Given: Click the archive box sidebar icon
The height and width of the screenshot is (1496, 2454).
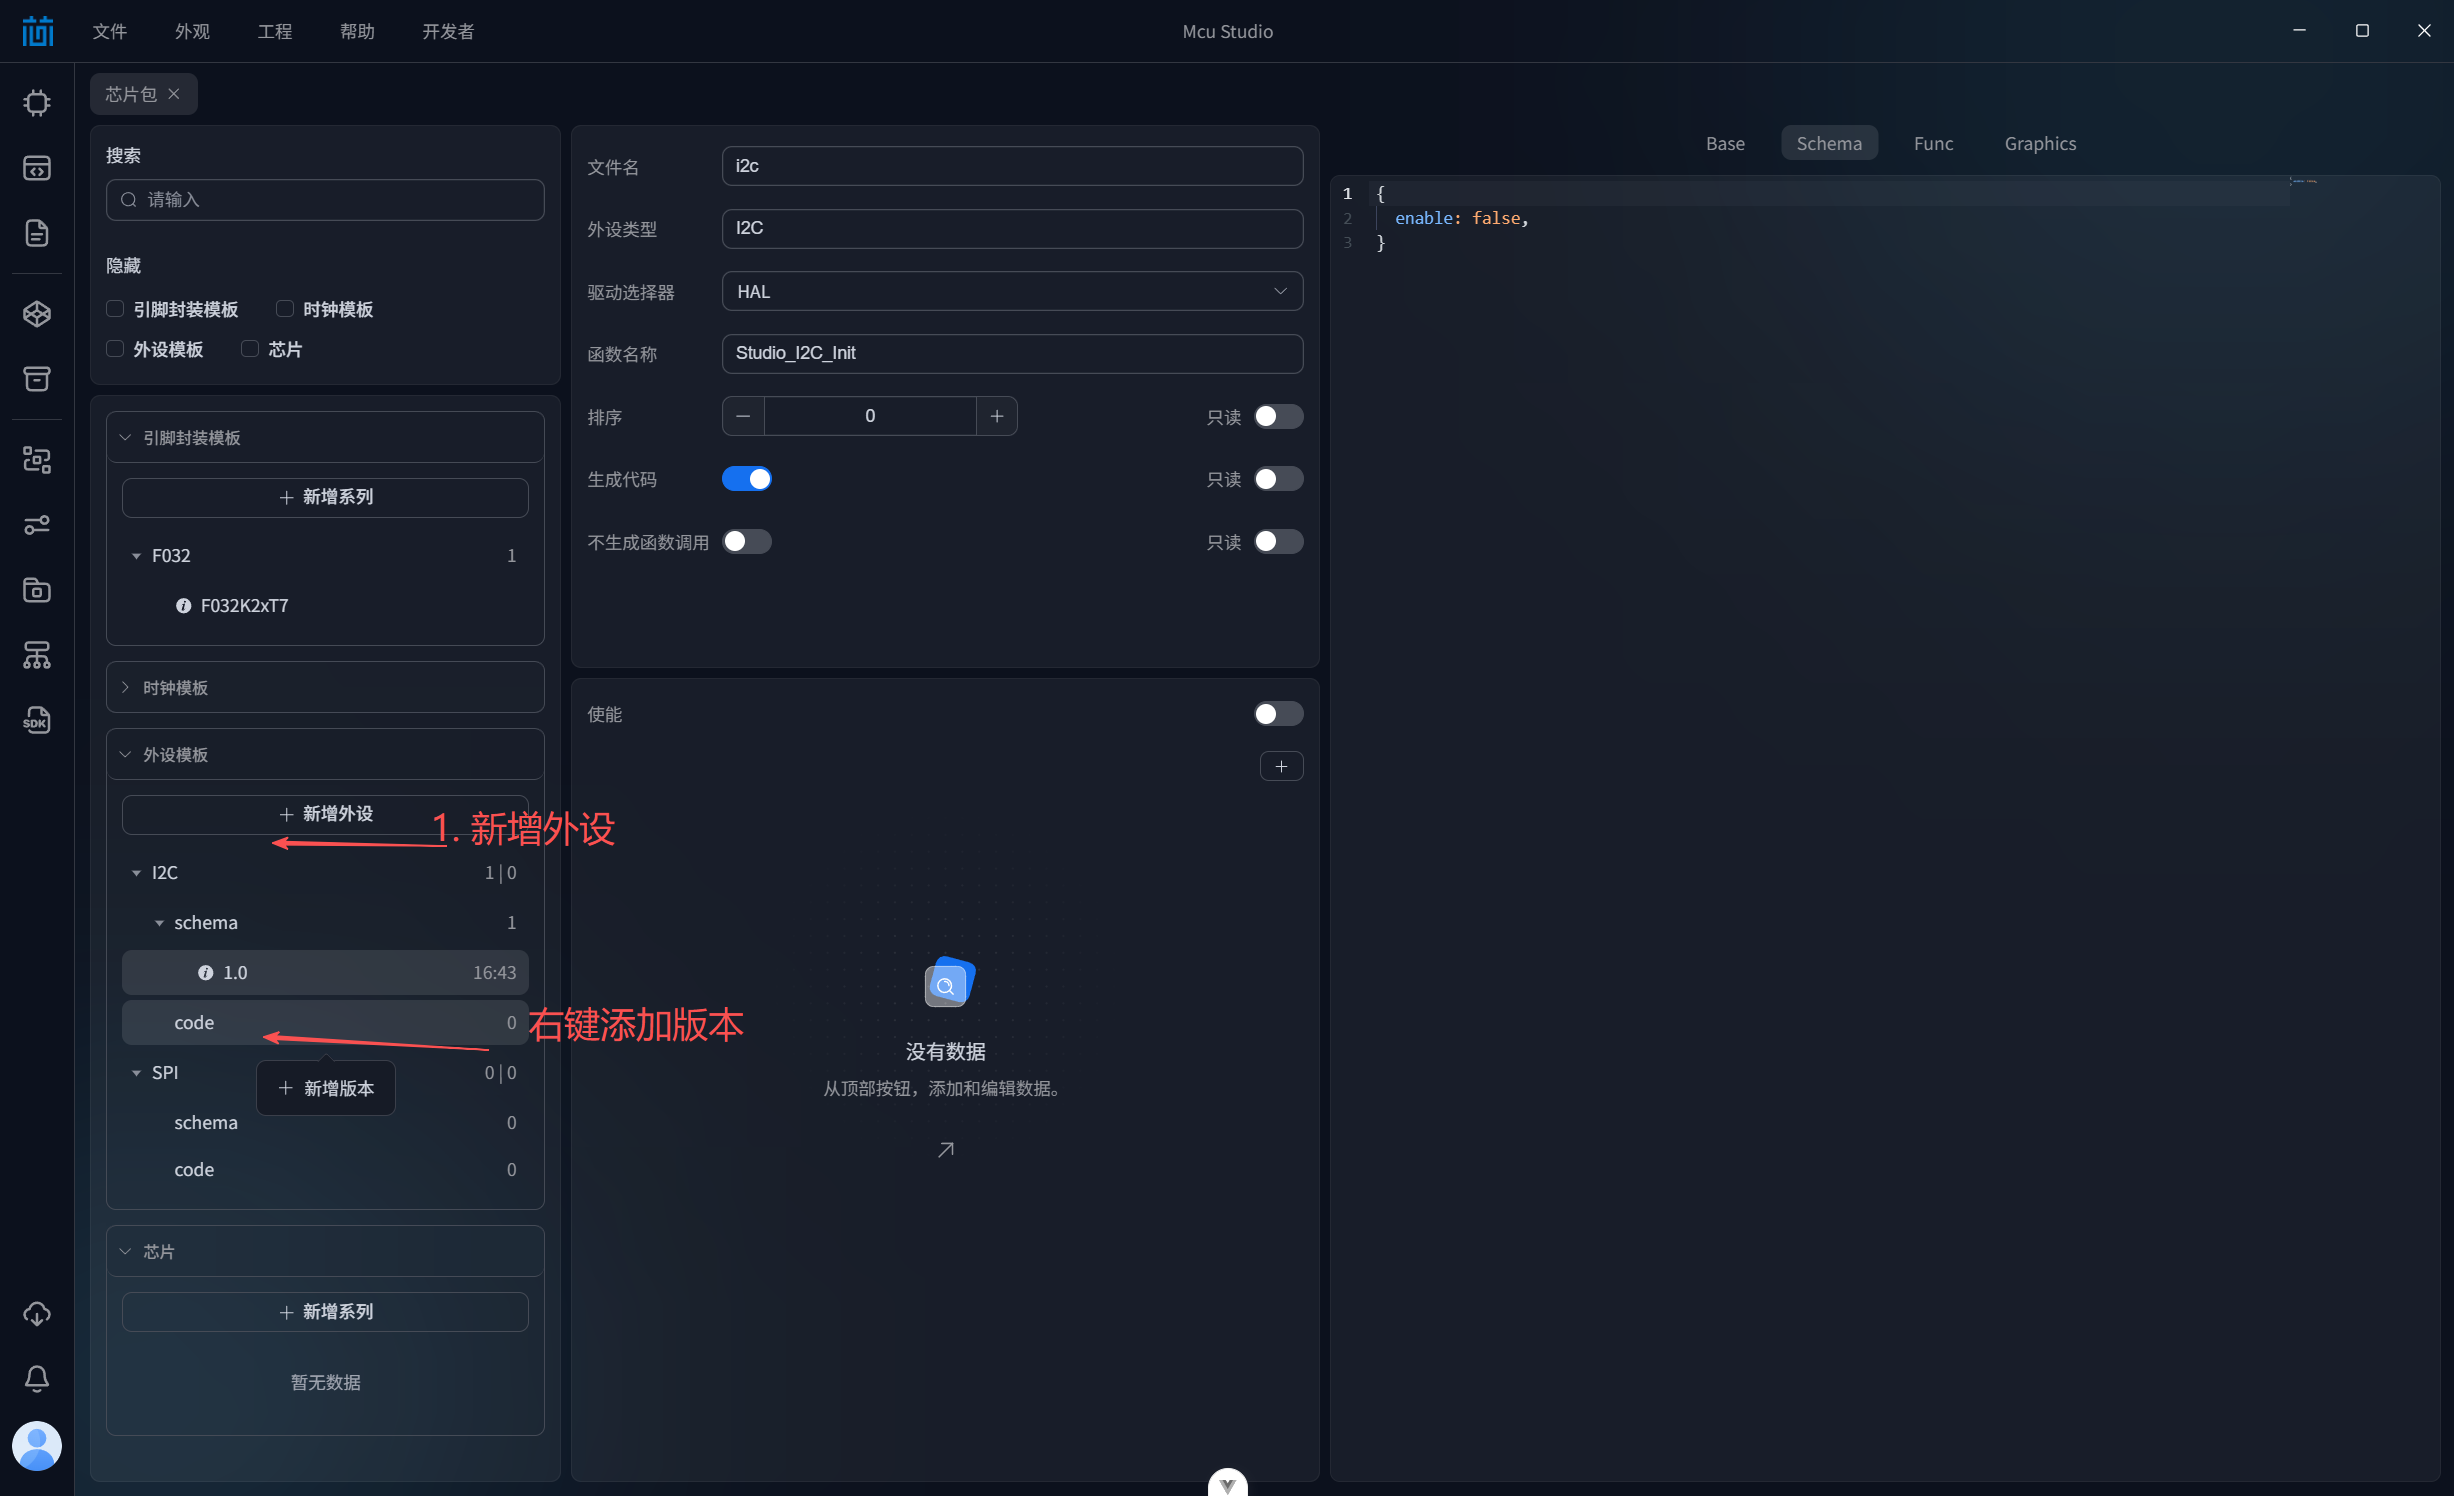Looking at the screenshot, I should pos(37,379).
